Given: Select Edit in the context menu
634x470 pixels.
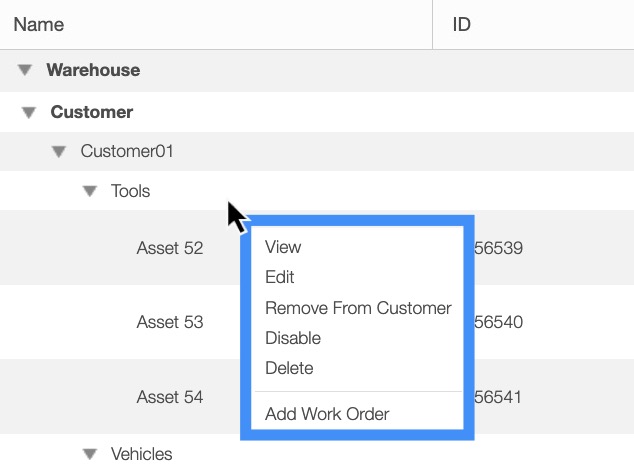Looking at the screenshot, I should coord(280,277).
